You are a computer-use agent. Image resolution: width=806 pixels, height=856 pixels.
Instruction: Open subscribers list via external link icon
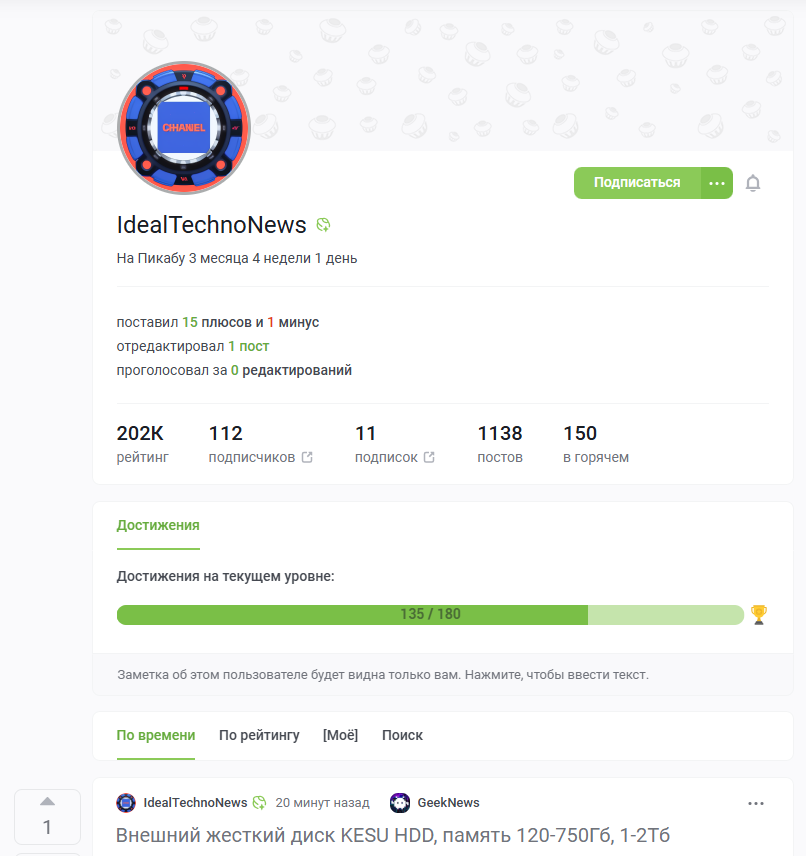(307, 457)
